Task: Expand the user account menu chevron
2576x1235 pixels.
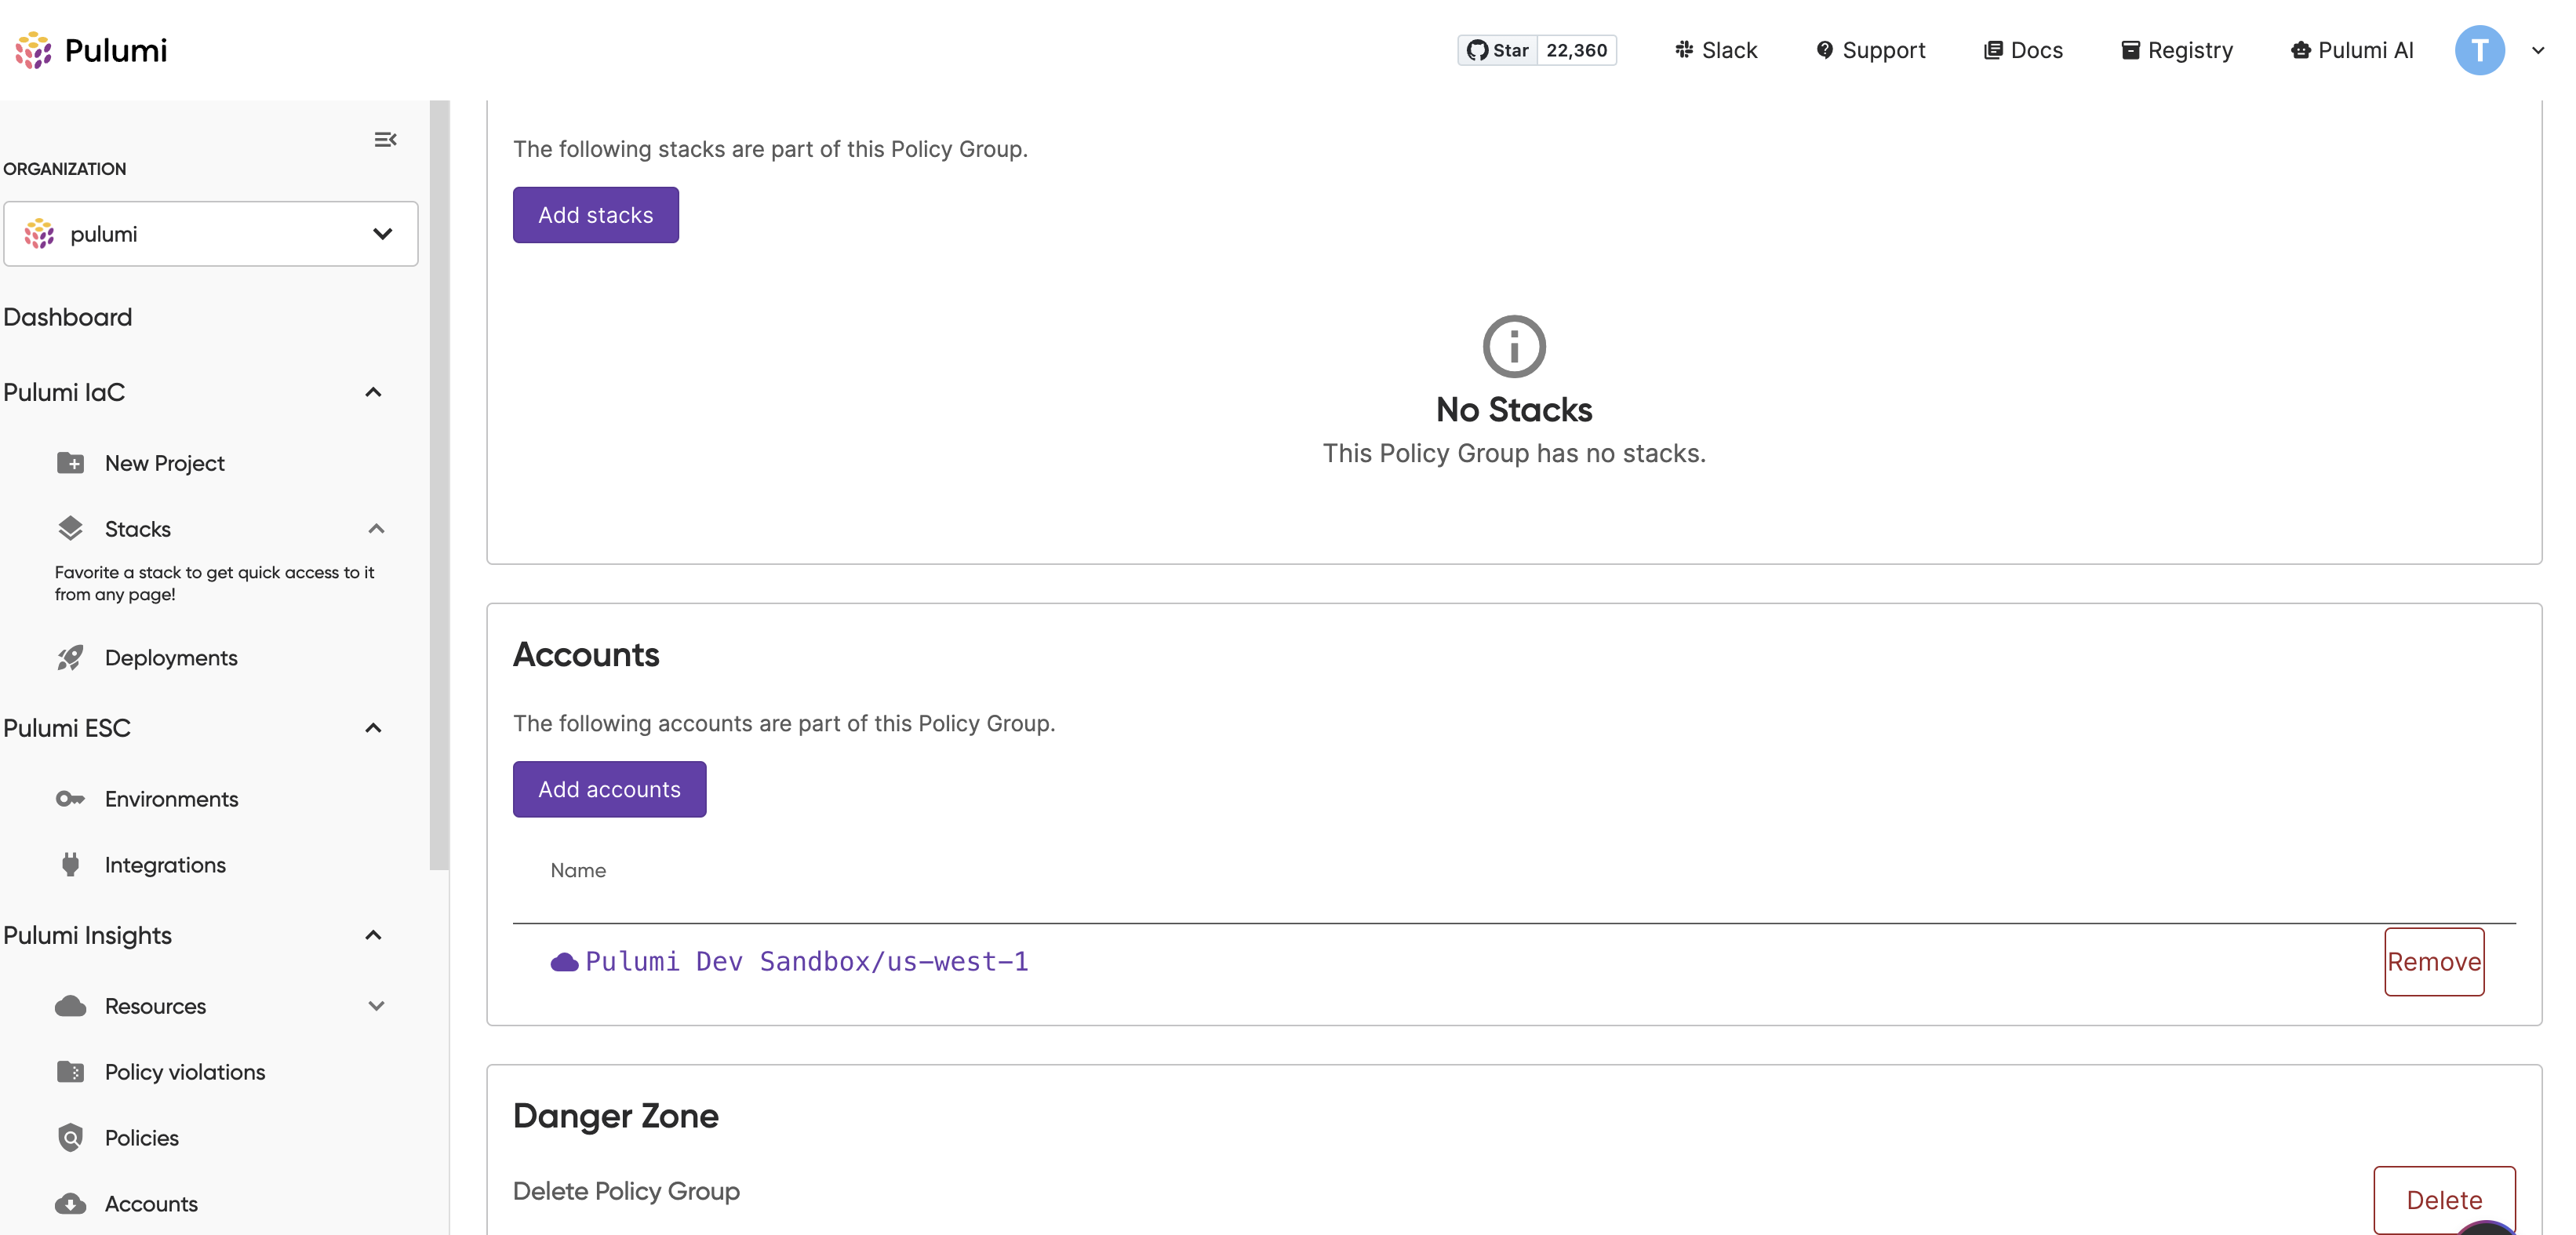Action: click(x=2538, y=50)
